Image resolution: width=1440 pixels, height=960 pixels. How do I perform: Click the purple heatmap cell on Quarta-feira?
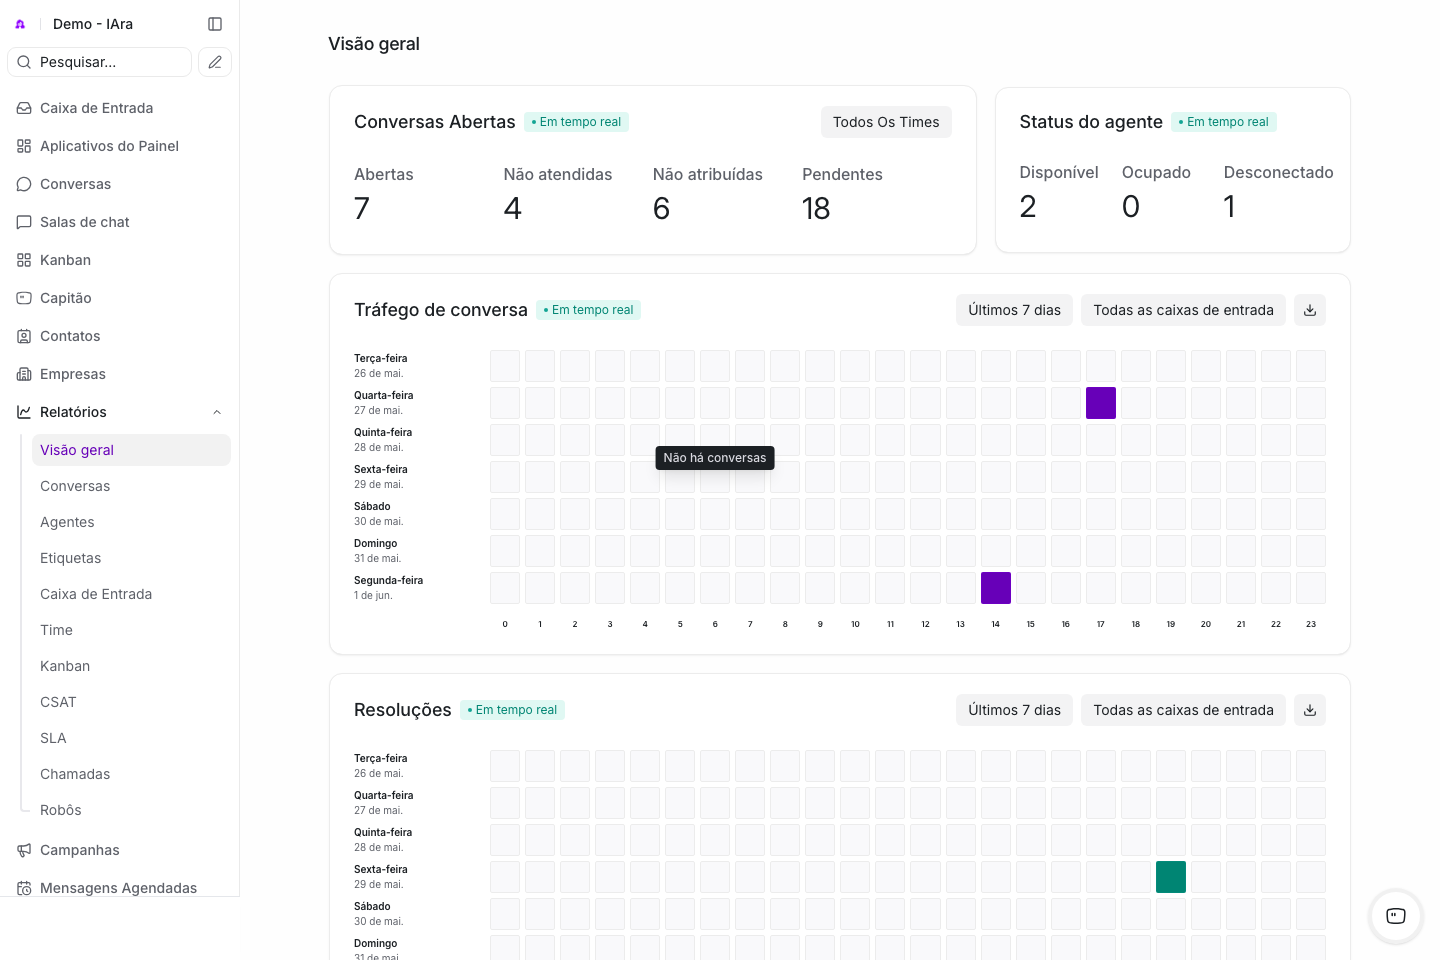point(1101,403)
